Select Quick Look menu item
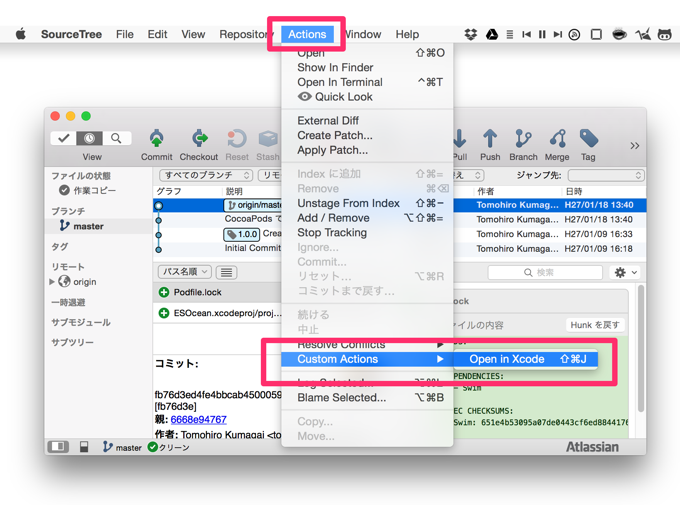 (367, 97)
